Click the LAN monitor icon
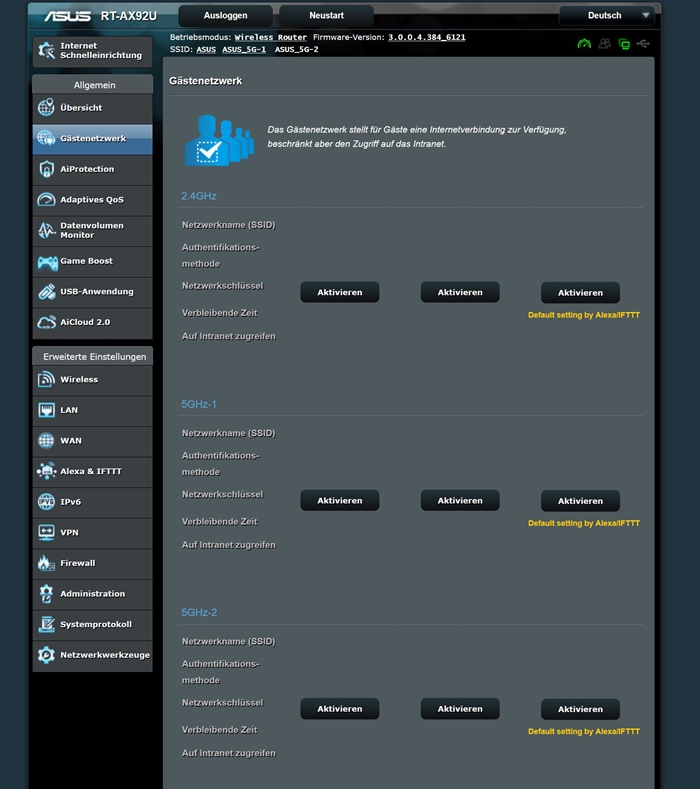 (x=46, y=410)
